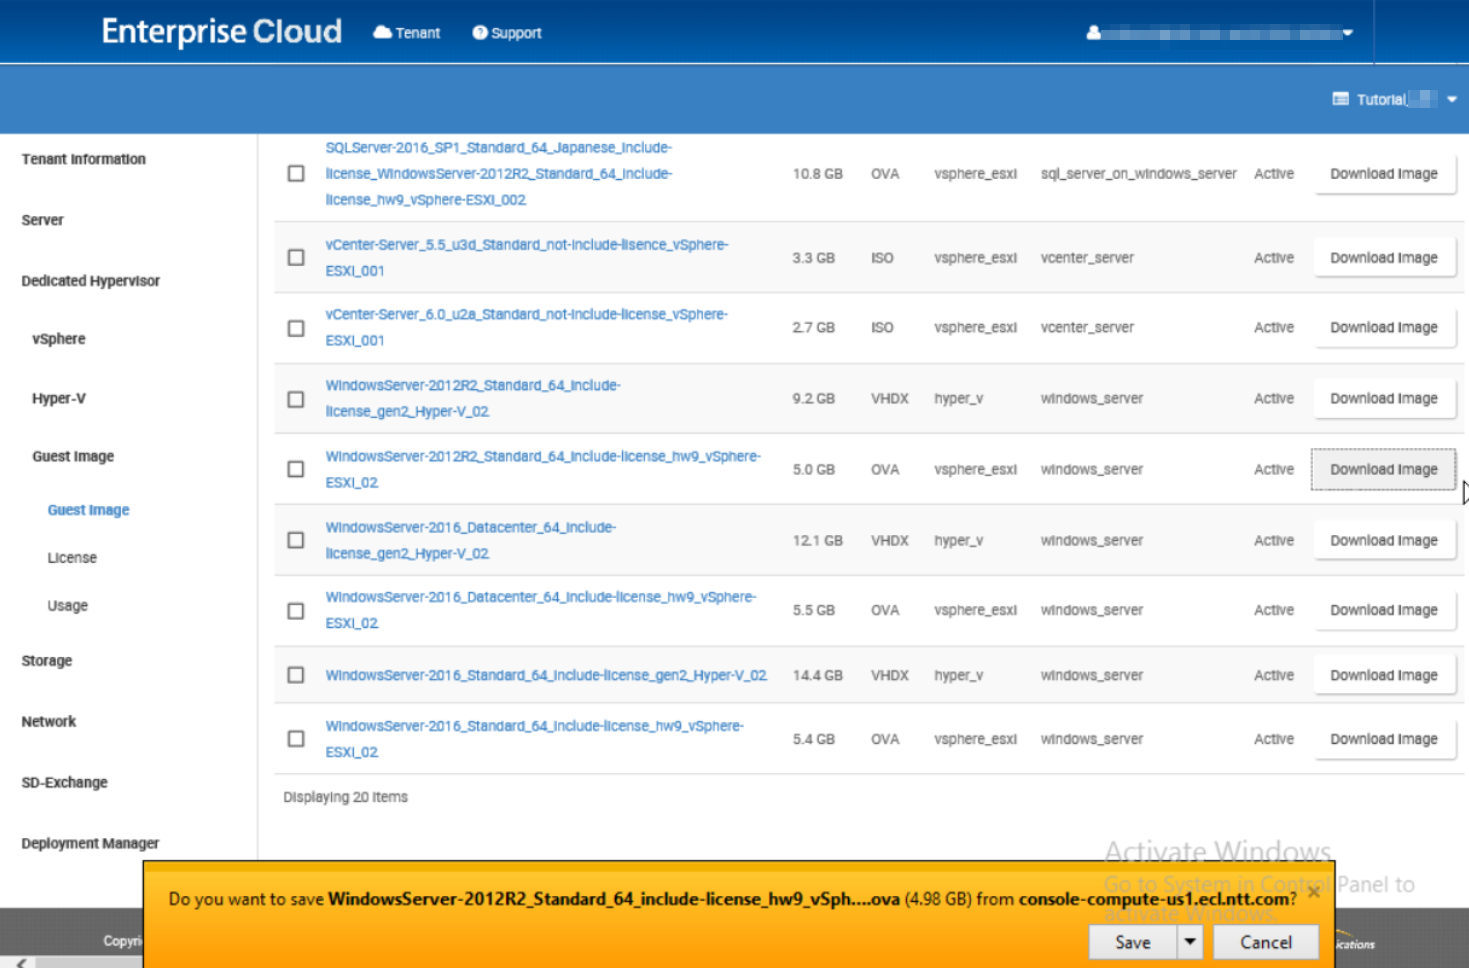Check the SQLServer-2016_SP1 image checkbox
Screen dimensions: 1469x968
(x=295, y=173)
